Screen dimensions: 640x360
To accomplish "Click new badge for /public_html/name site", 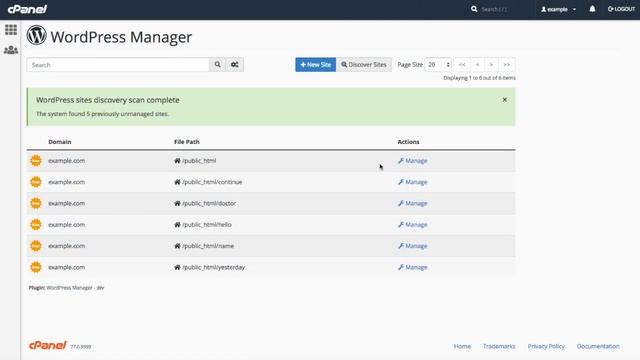I will 36,246.
